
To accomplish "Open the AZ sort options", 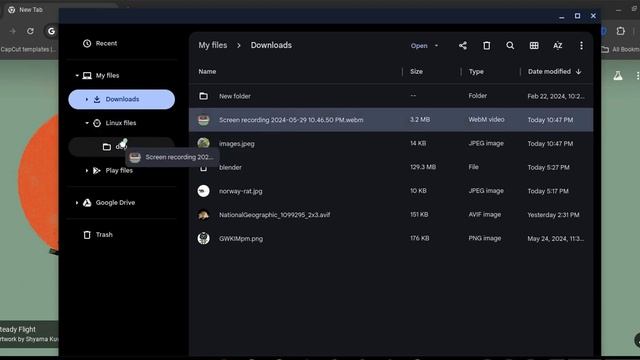I will tap(558, 46).
